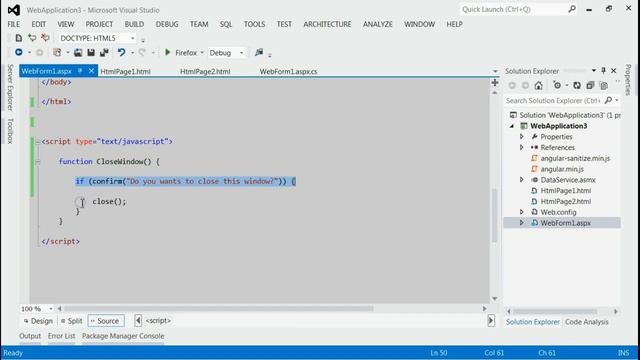Switch to the HtmlPage2.html editor tab

click(x=205, y=71)
